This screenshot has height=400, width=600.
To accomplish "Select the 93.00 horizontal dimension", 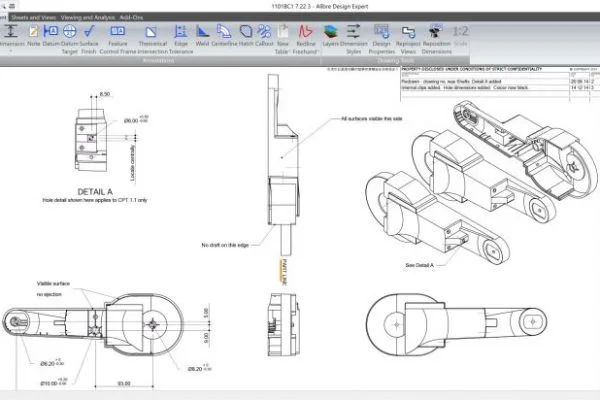I will click(124, 383).
